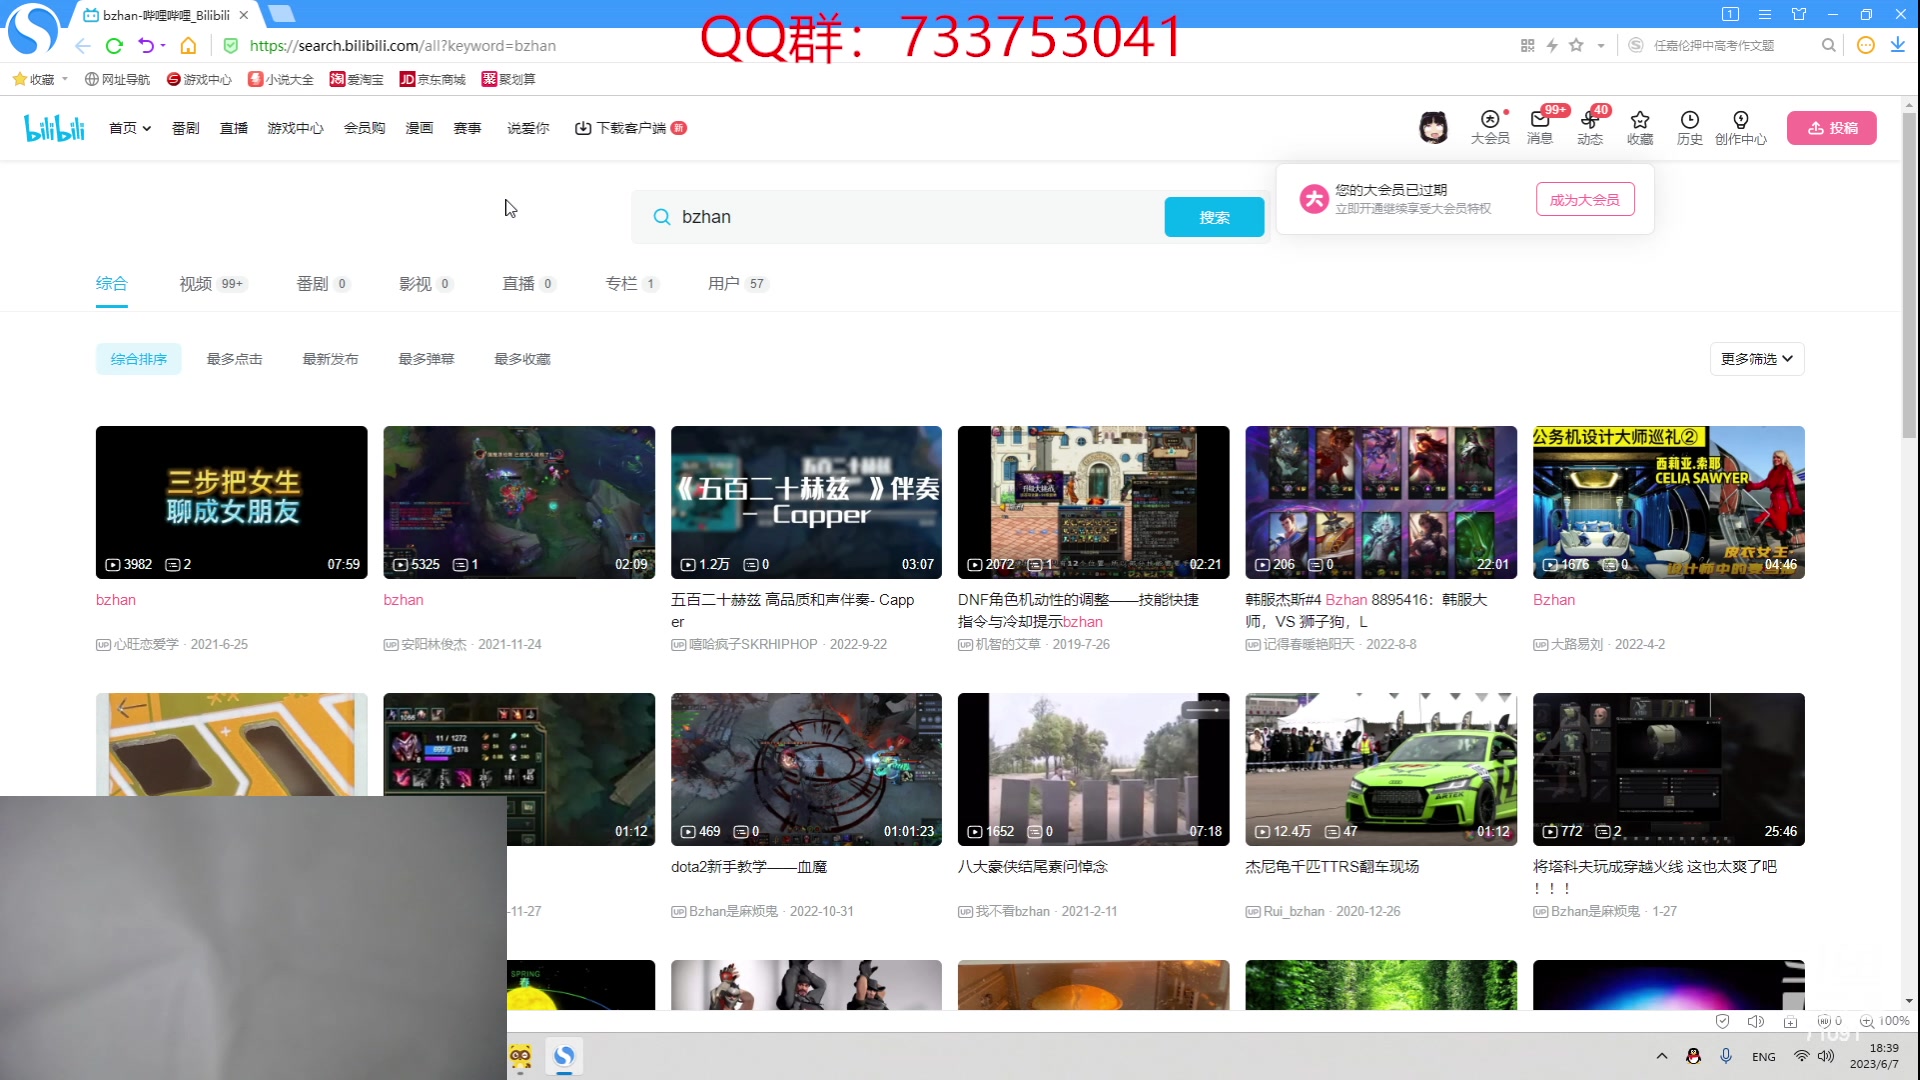The width and height of the screenshot is (1920, 1080).
Task: Click the pink 投稿 upload button
Action: click(x=1832, y=128)
